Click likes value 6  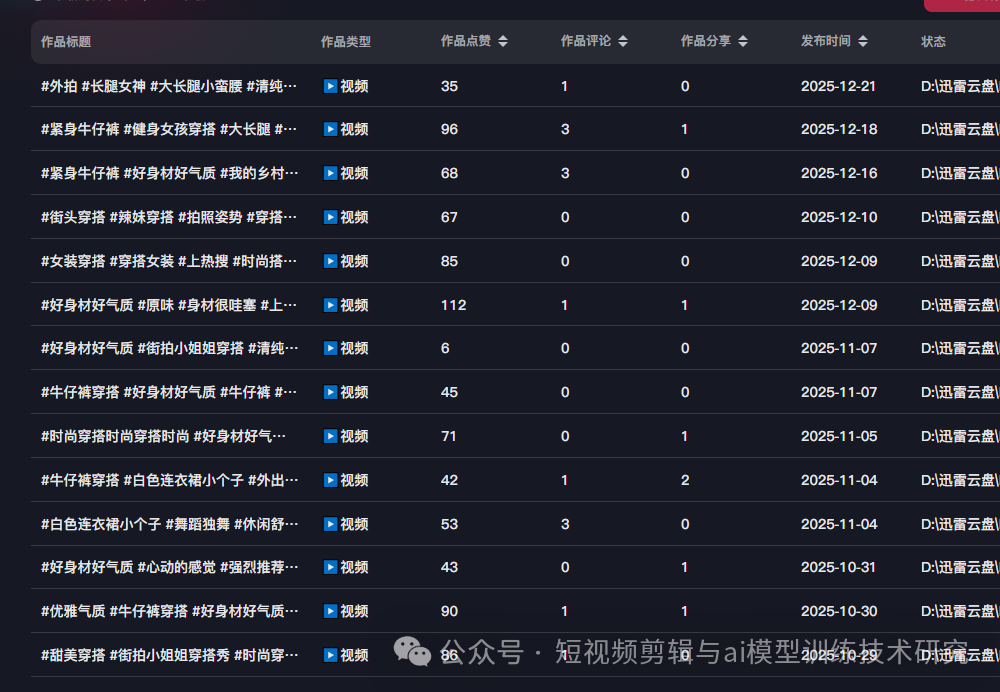(445, 348)
